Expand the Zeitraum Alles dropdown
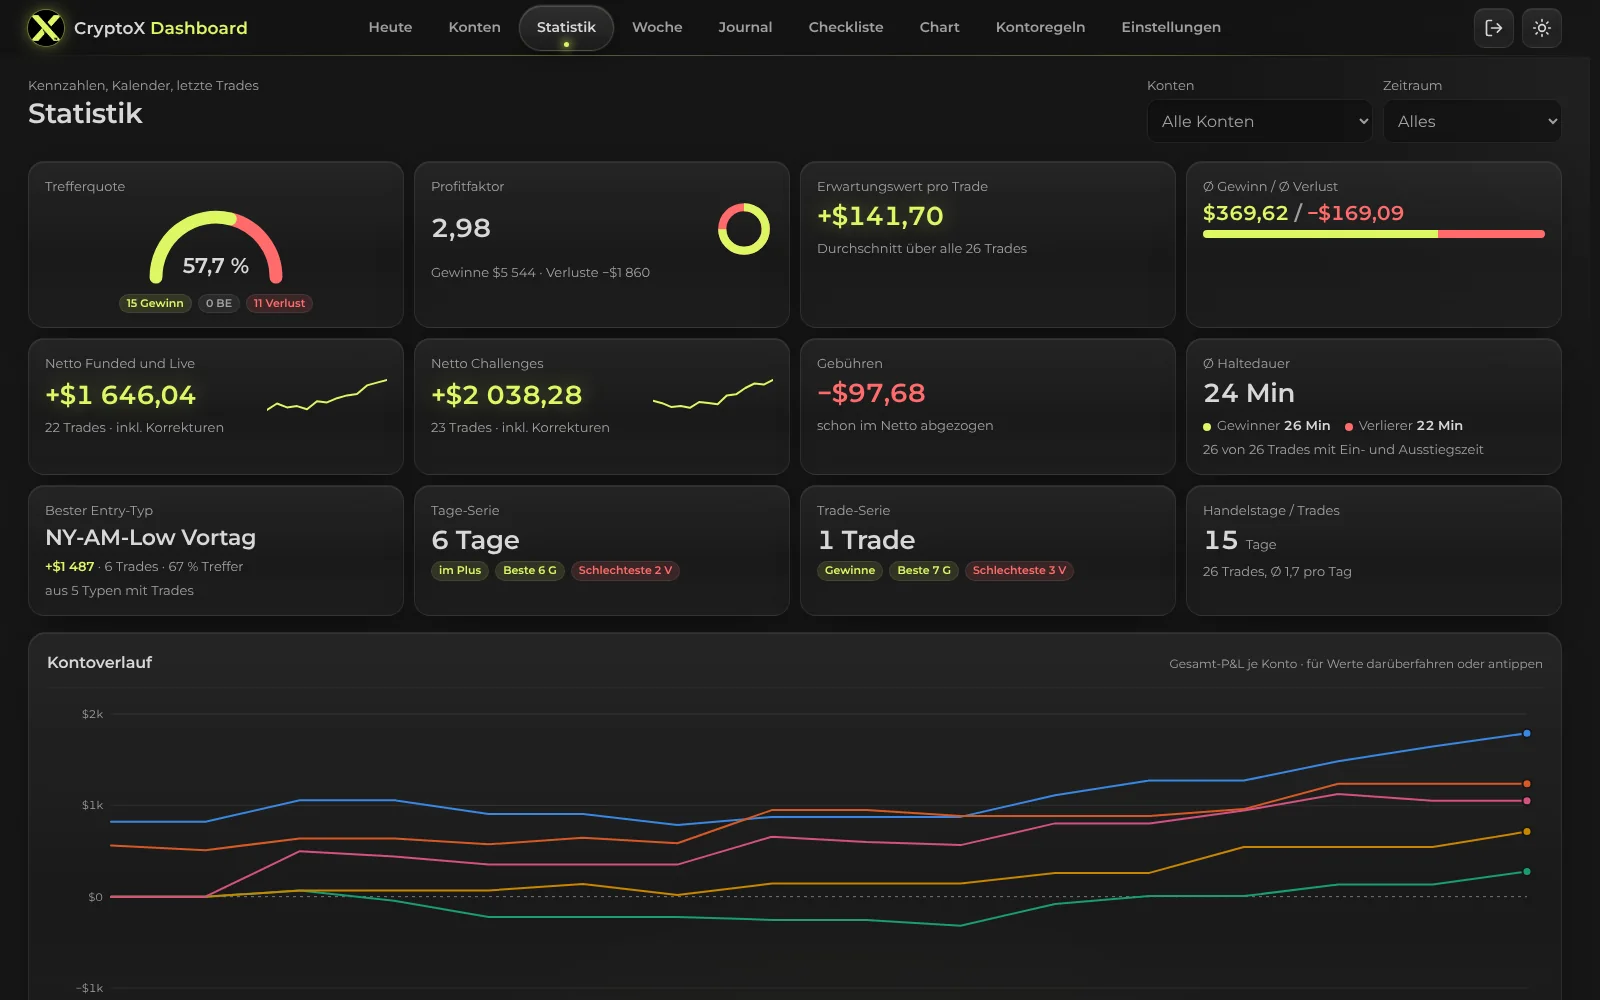This screenshot has height=1000, width=1600. click(x=1472, y=121)
